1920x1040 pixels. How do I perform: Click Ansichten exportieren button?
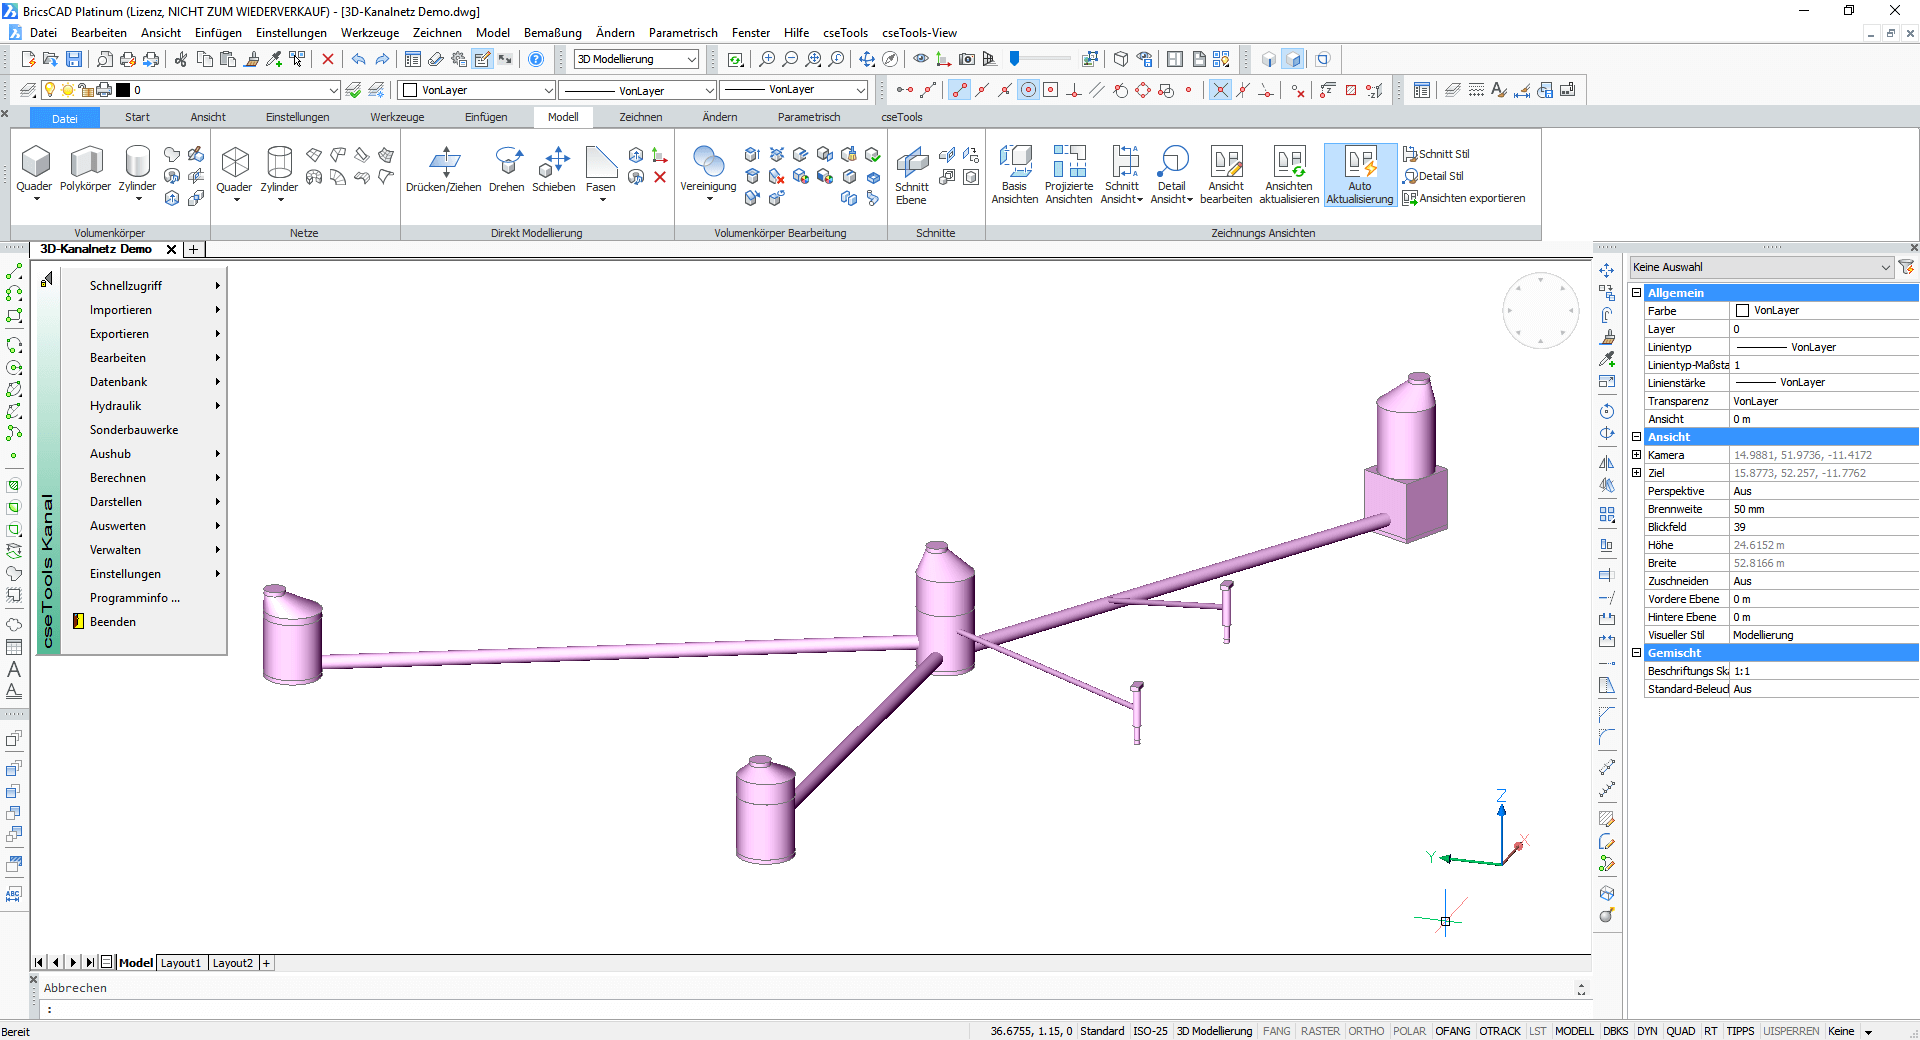coord(1464,198)
